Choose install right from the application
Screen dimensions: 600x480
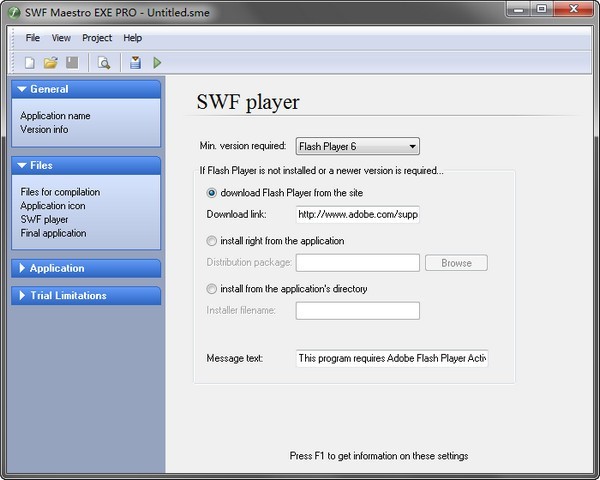[x=211, y=241]
